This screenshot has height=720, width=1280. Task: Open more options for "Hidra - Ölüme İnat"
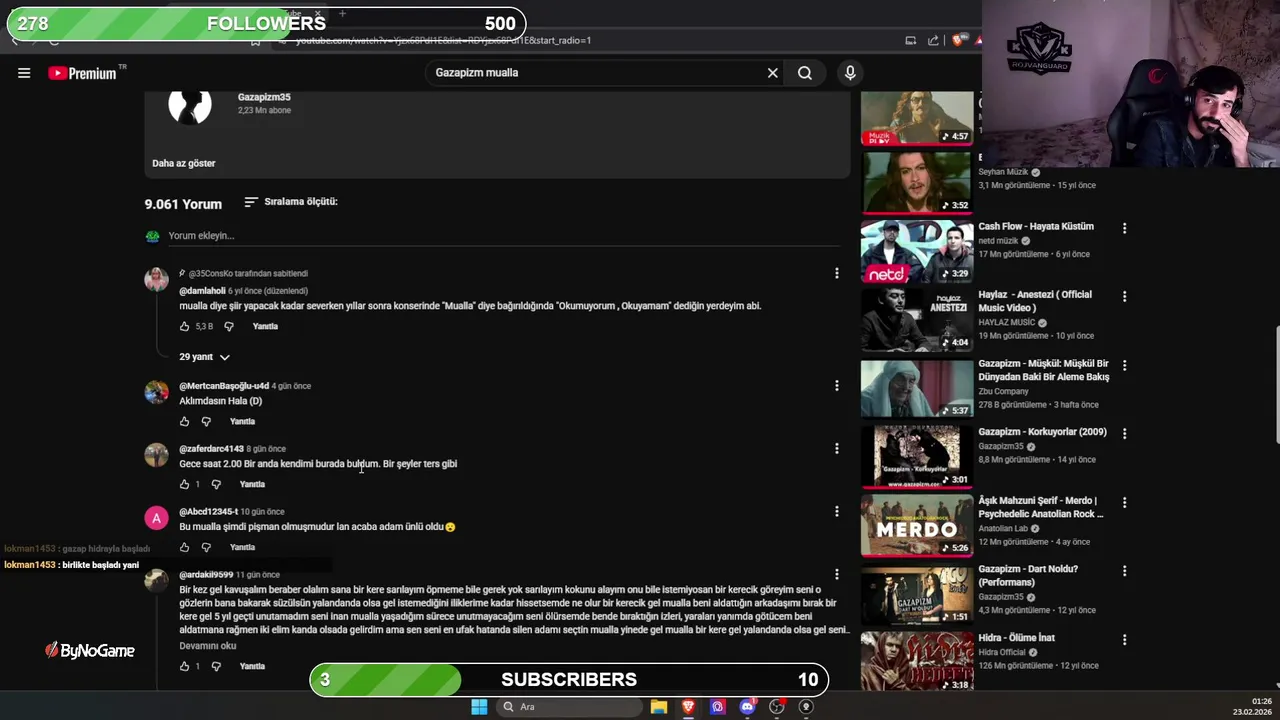coord(1124,639)
